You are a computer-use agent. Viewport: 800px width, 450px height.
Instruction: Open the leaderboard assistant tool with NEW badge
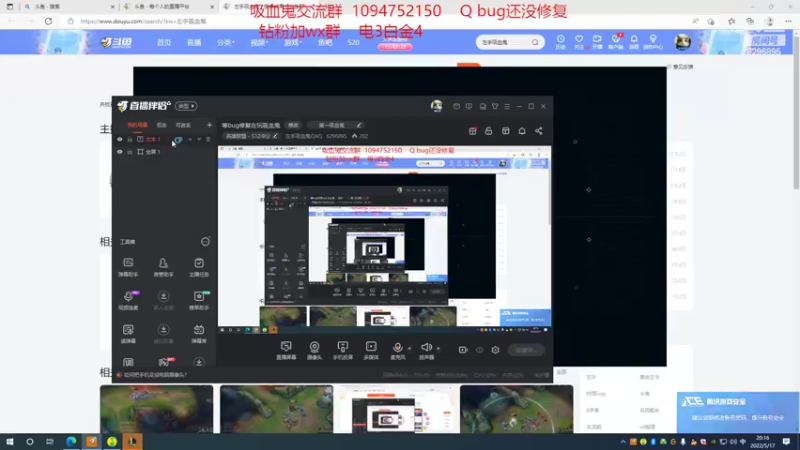coord(198,300)
